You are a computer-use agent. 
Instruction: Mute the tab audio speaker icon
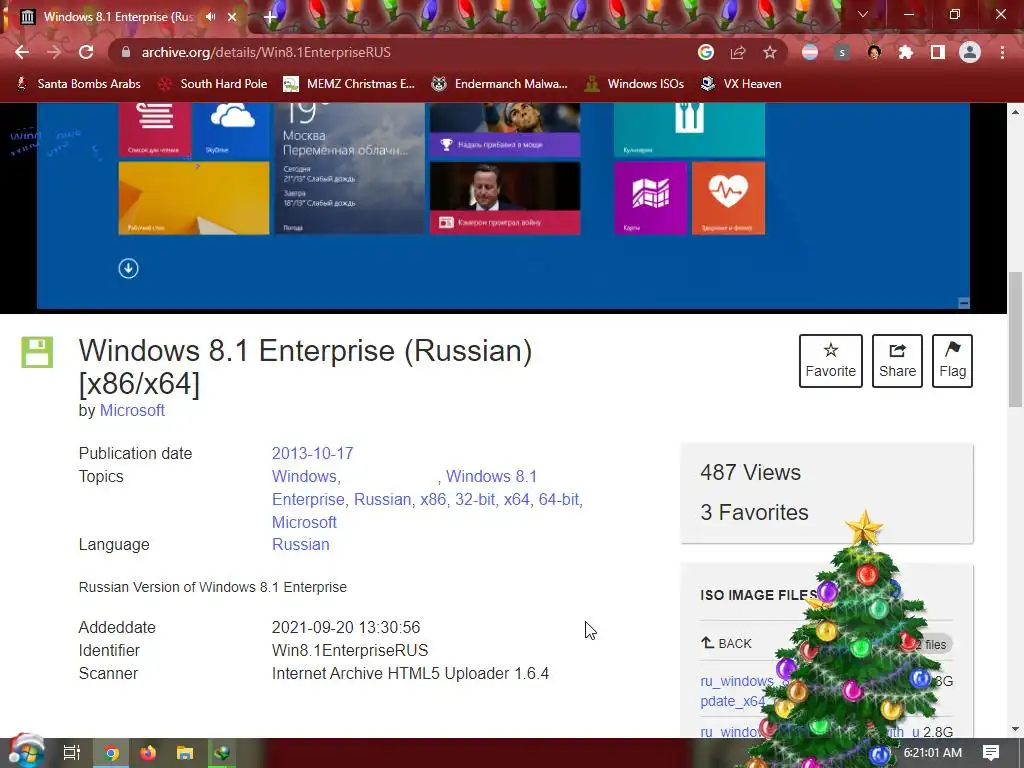(210, 16)
